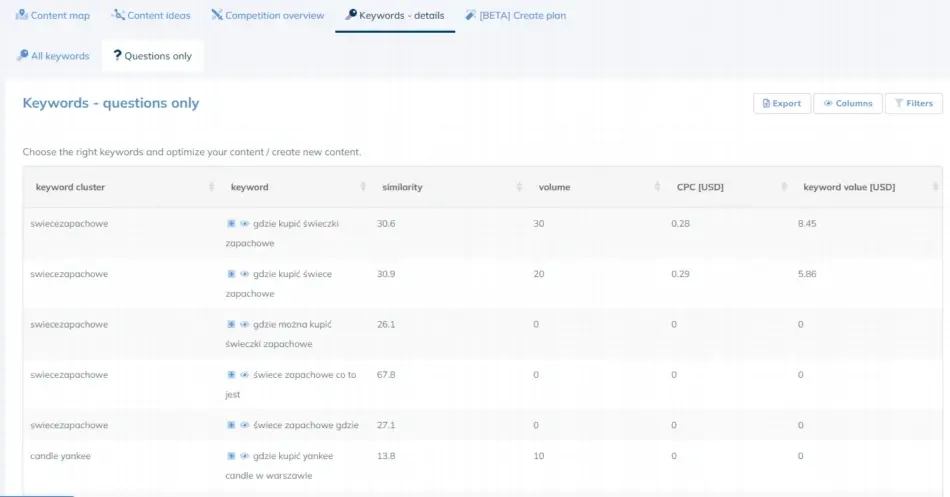
Task: Open the Filters button
Action: pyautogui.click(x=912, y=103)
